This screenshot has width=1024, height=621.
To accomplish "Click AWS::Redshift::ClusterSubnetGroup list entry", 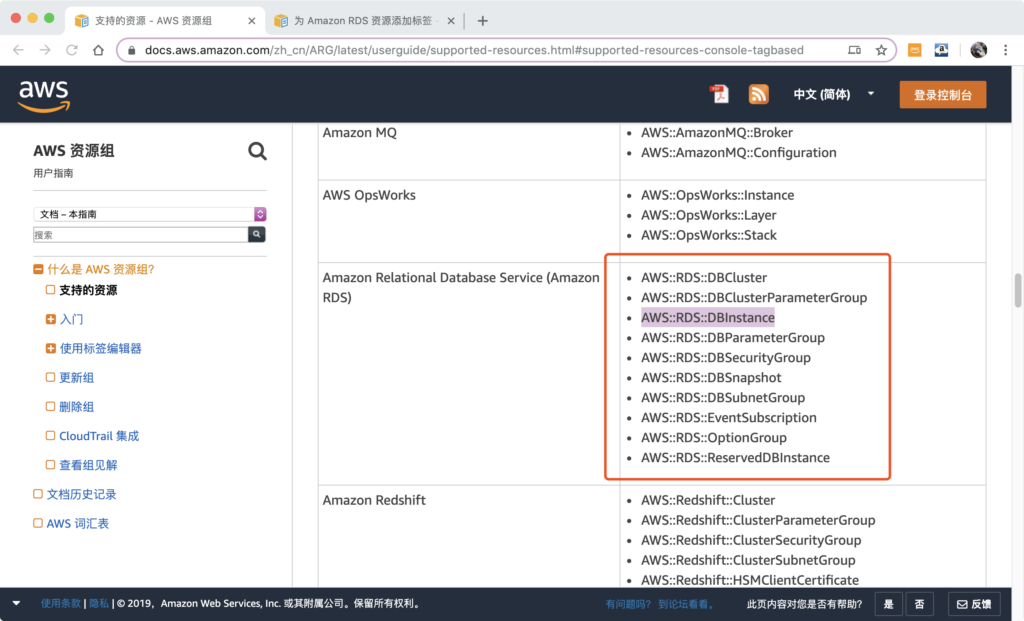I will point(748,560).
